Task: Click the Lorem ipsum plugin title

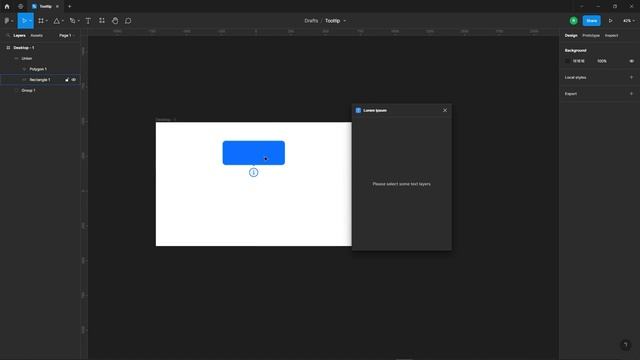Action: pos(375,110)
